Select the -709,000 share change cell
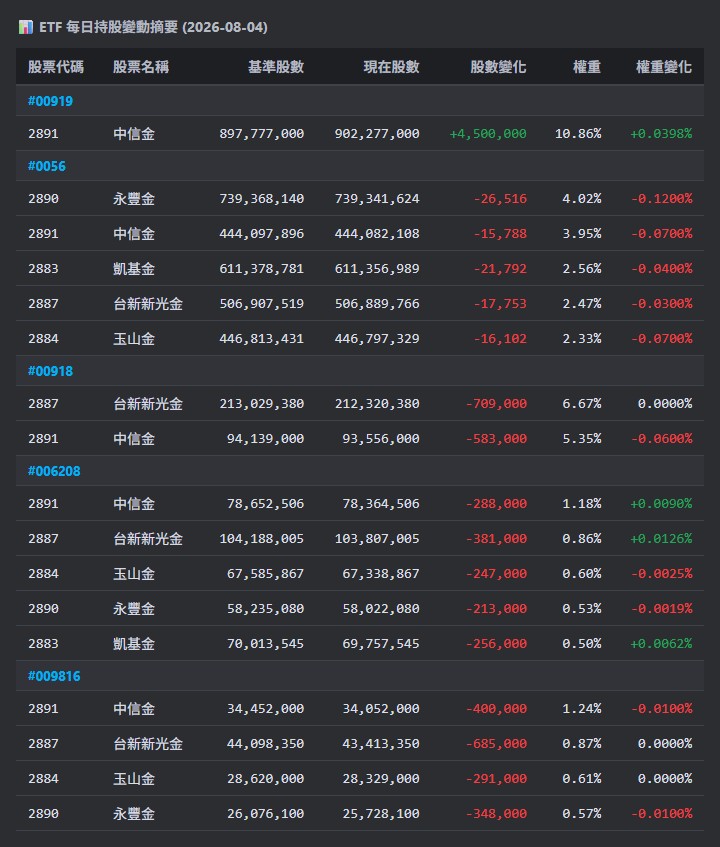 point(496,404)
